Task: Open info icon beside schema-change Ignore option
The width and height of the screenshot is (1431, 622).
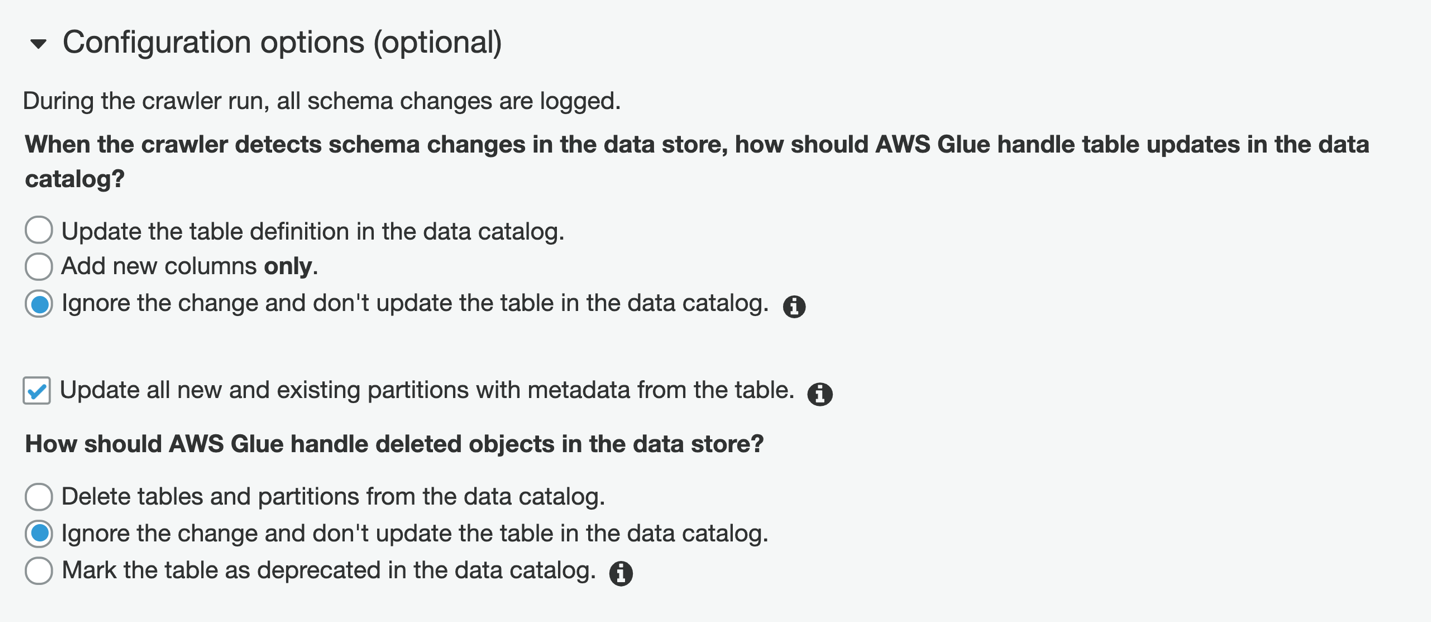Action: coord(794,307)
